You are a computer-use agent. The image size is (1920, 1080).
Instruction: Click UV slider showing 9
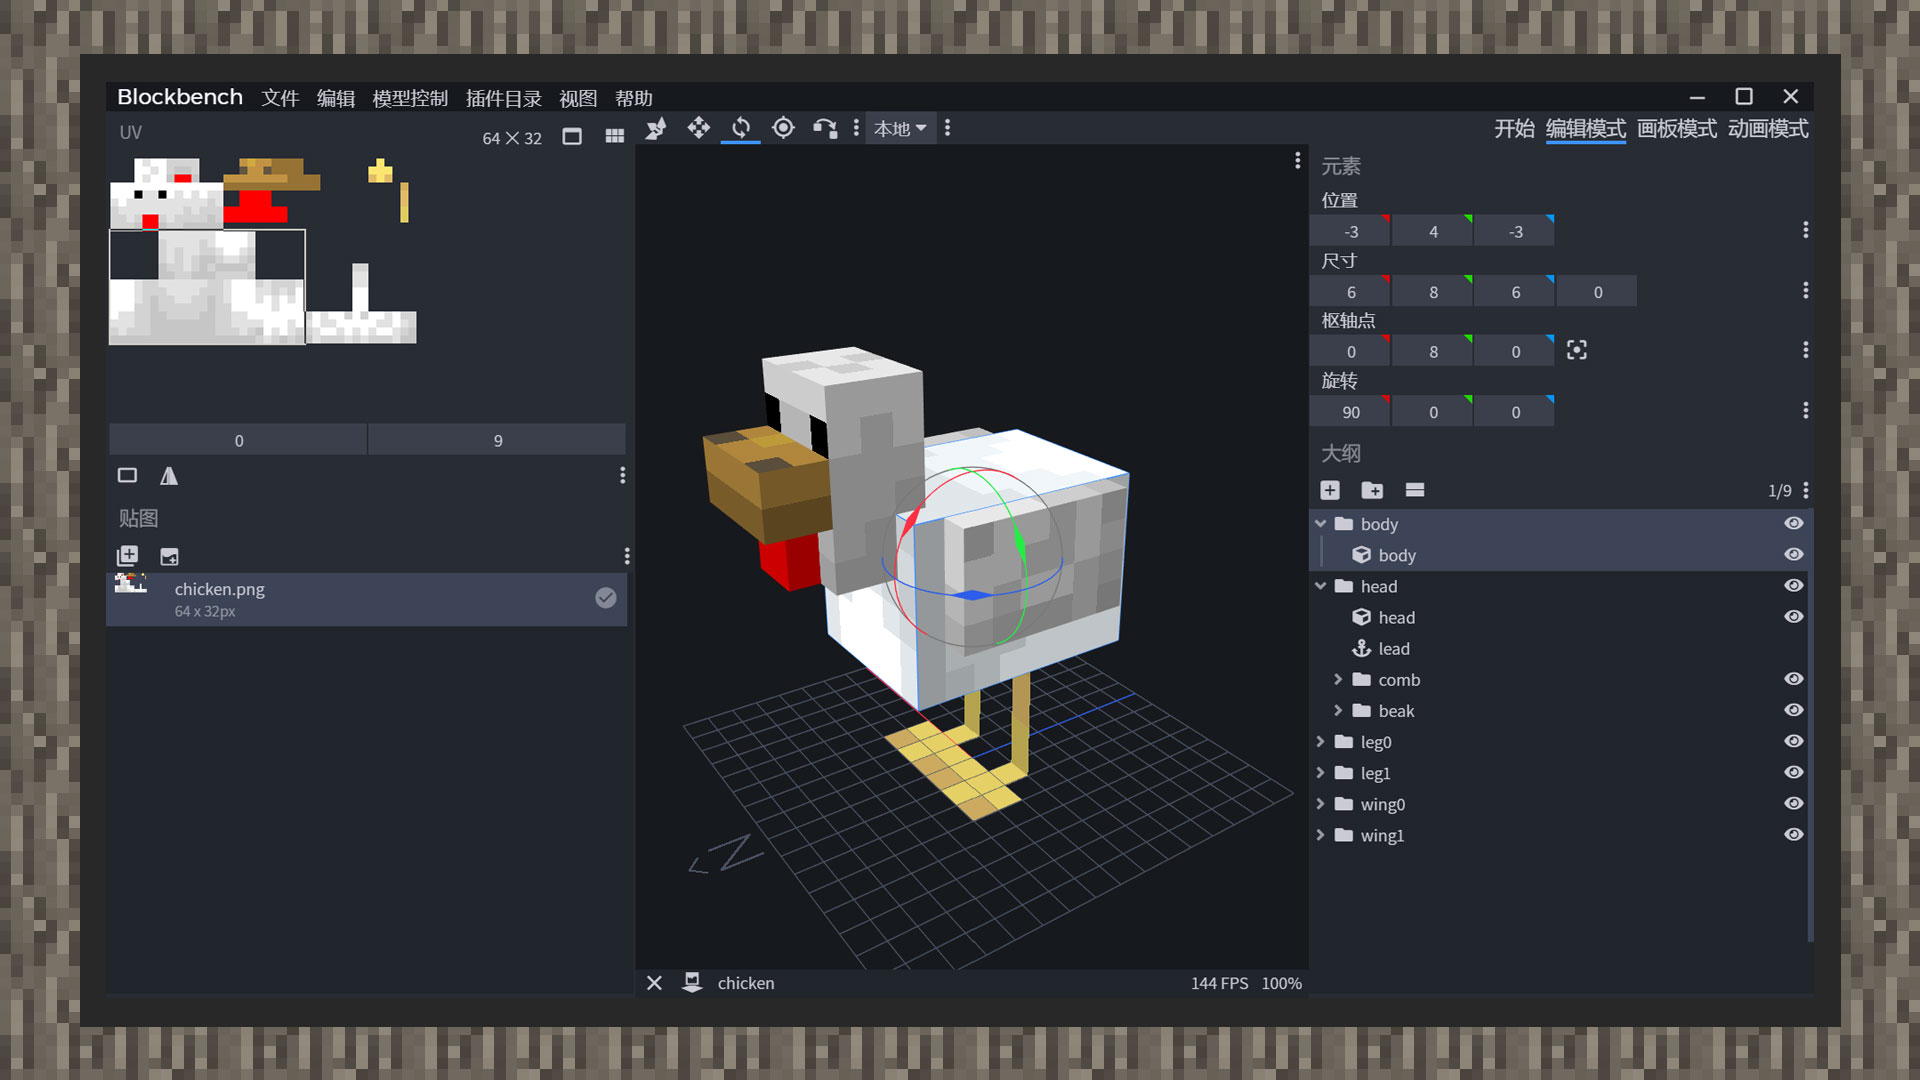tap(497, 440)
